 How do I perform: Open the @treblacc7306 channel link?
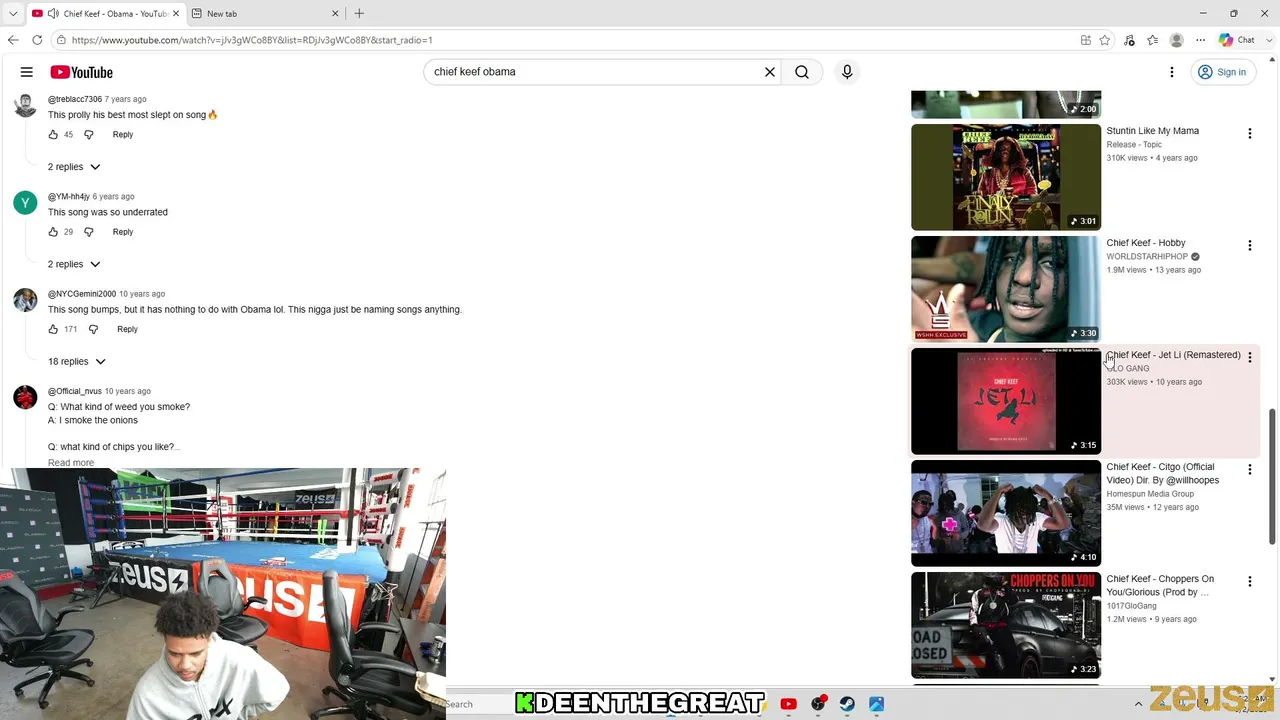point(75,99)
